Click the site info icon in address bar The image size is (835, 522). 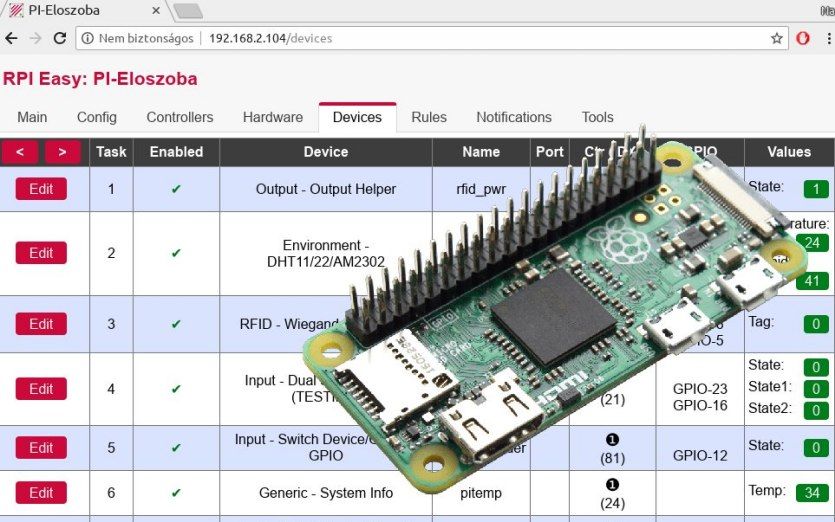click(x=87, y=38)
